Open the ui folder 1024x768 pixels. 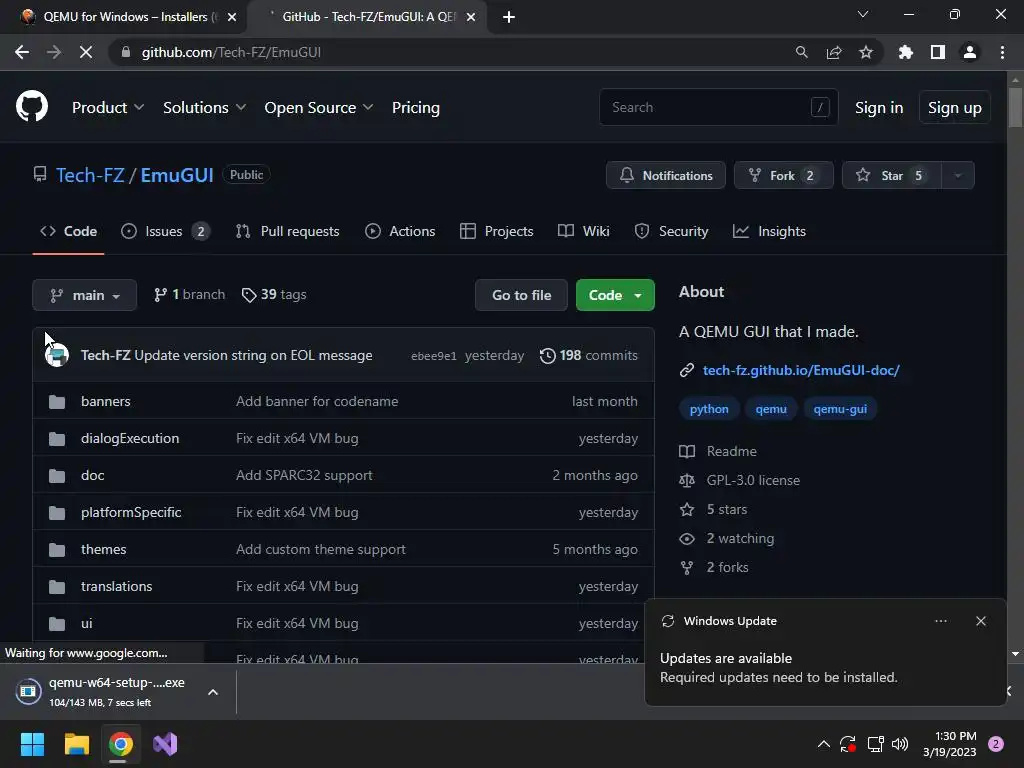click(87, 623)
